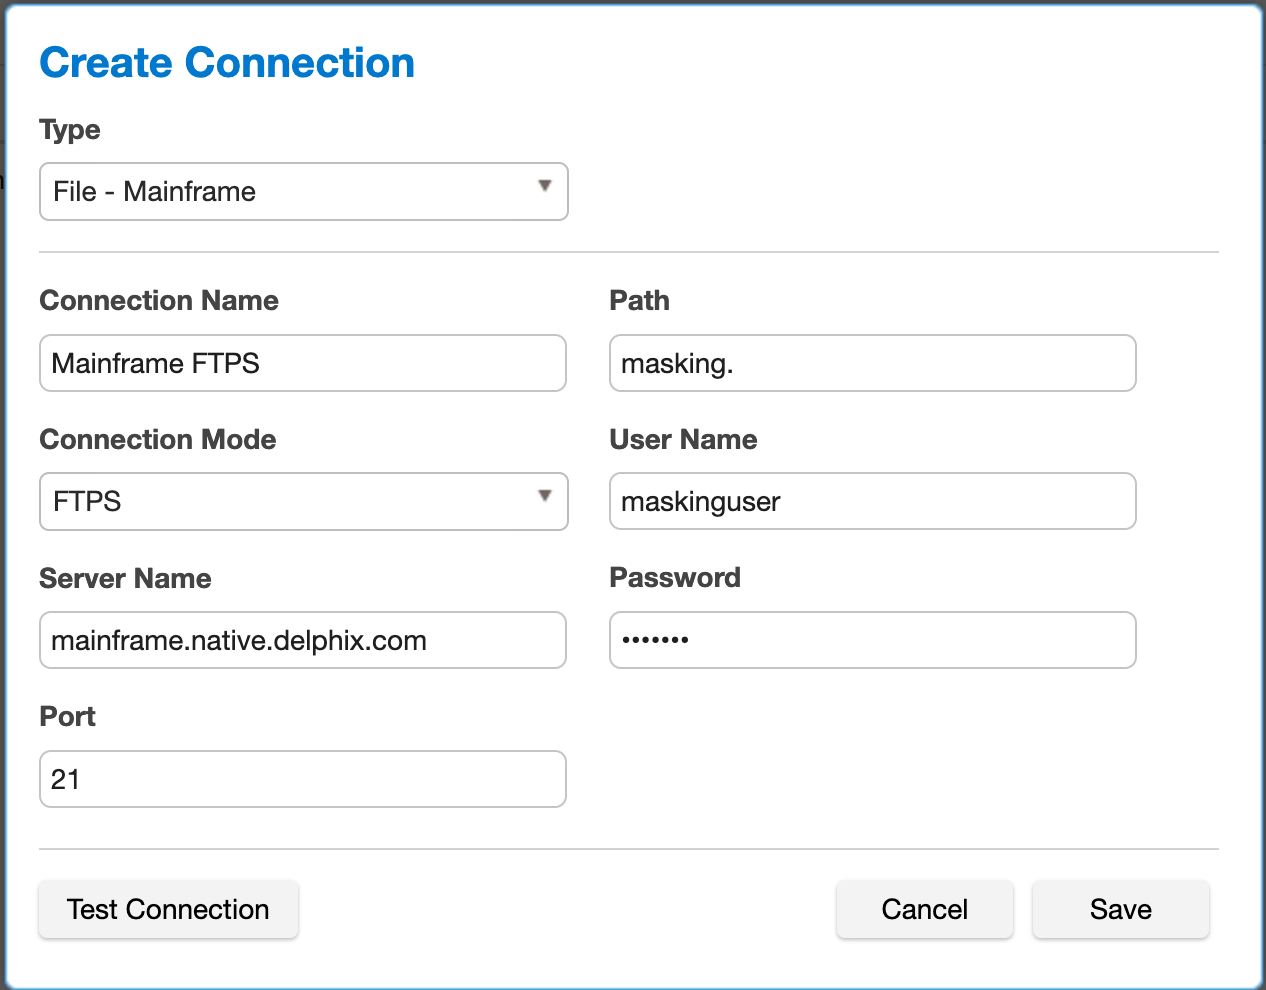Viewport: 1266px width, 990px height.
Task: Cancel the connection dialog
Action: coord(924,909)
